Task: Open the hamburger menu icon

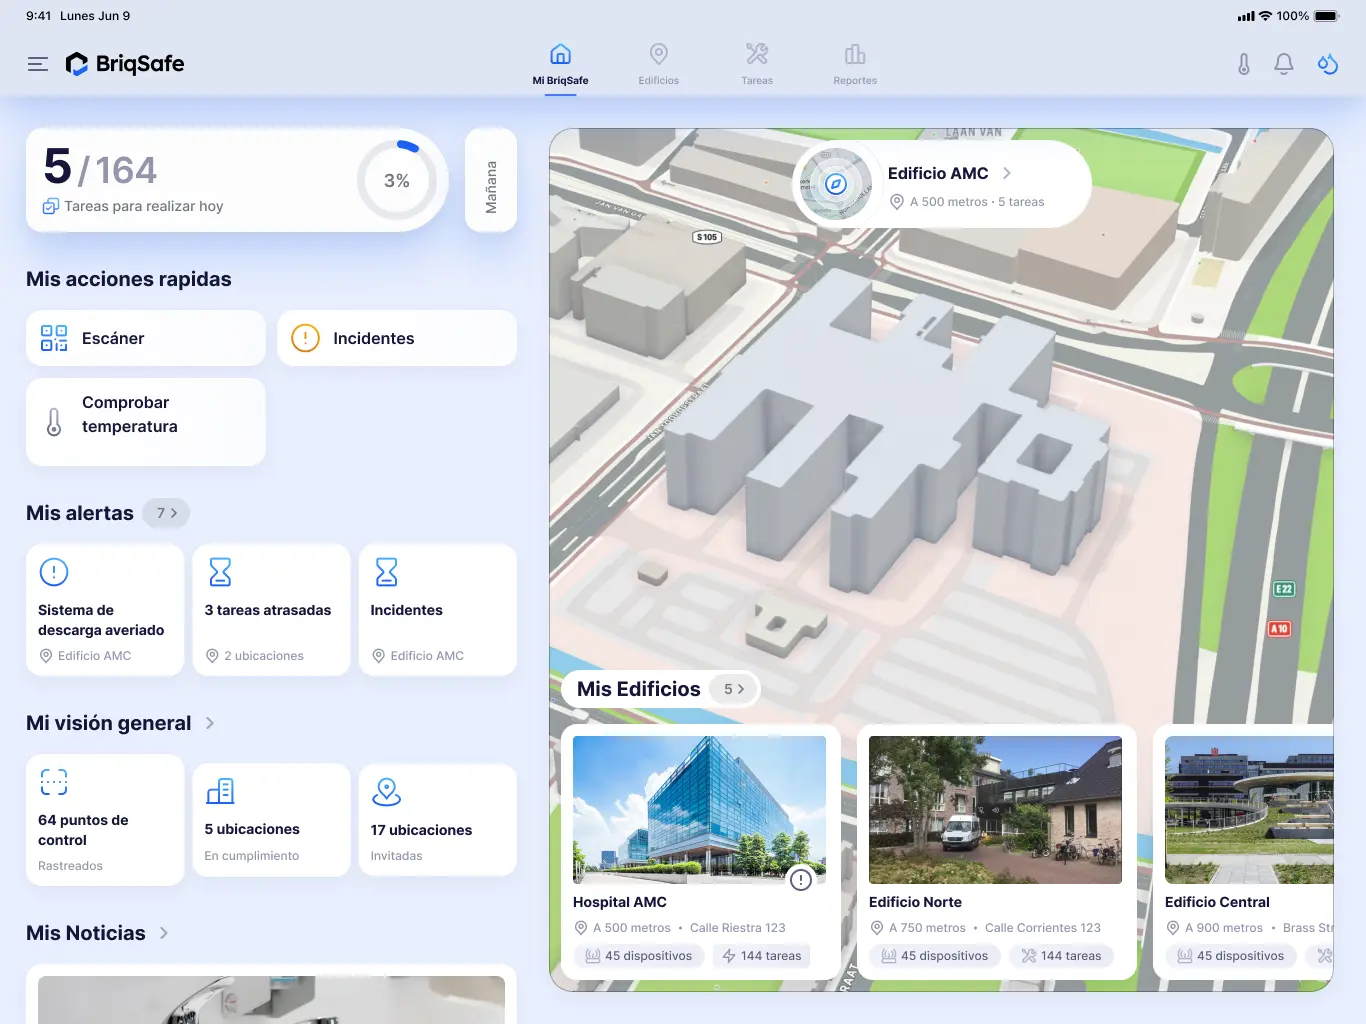Action: tap(38, 64)
